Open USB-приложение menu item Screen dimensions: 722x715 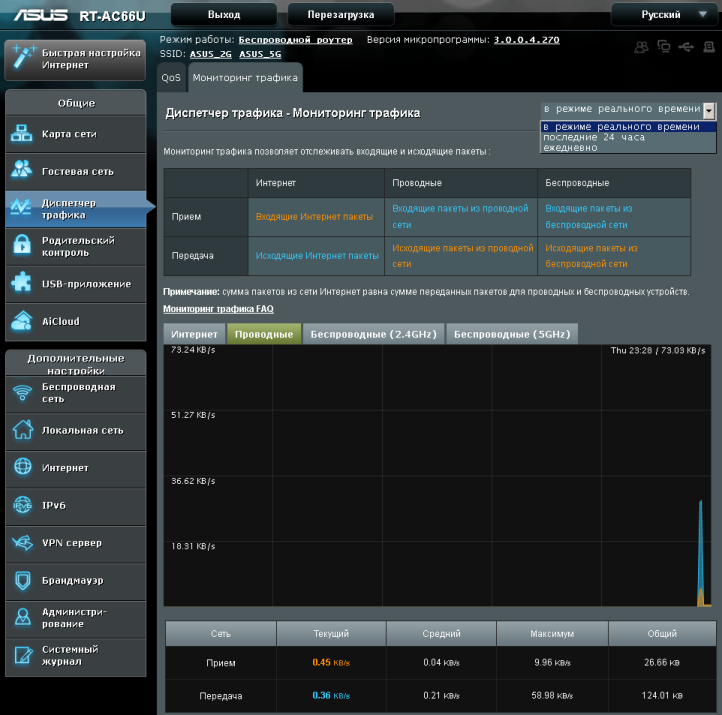[76, 284]
